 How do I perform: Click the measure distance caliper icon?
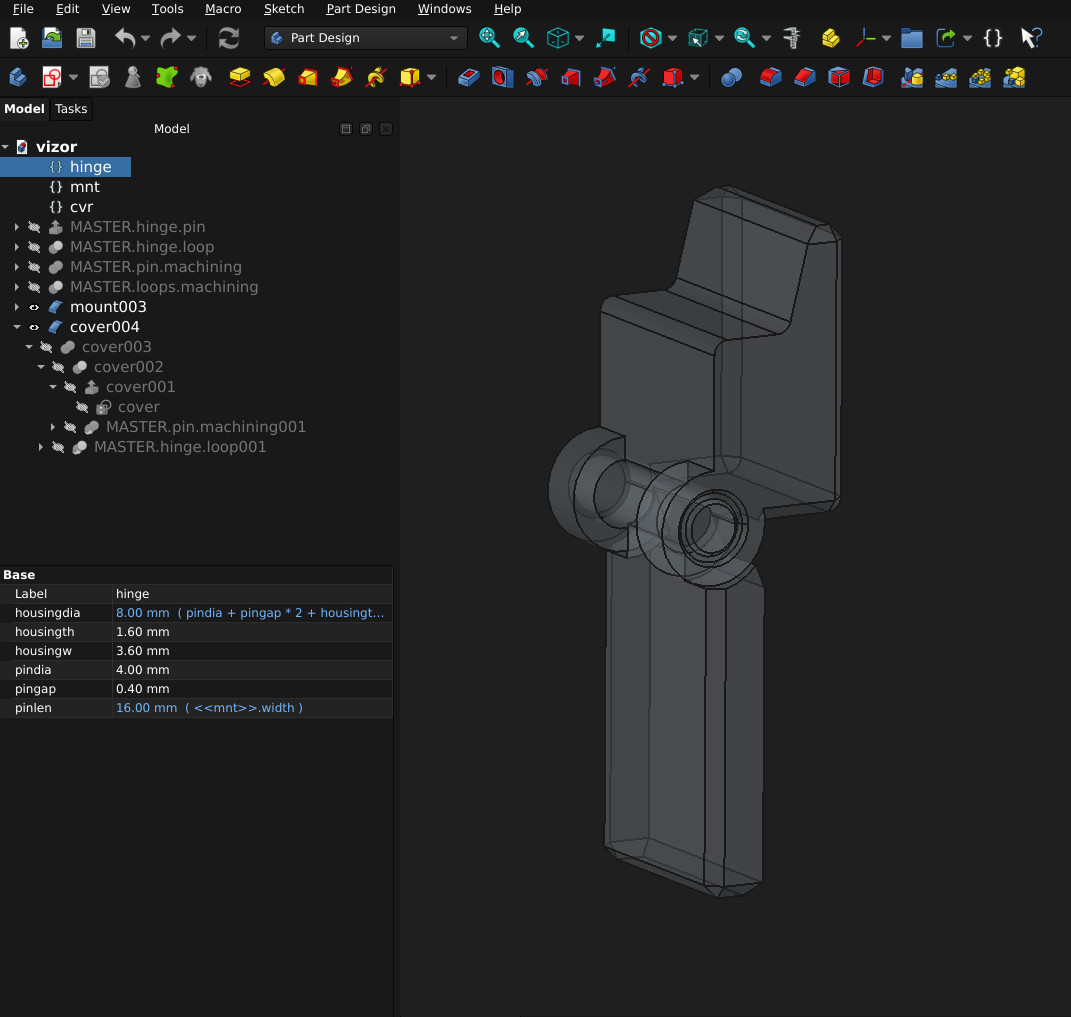point(792,38)
